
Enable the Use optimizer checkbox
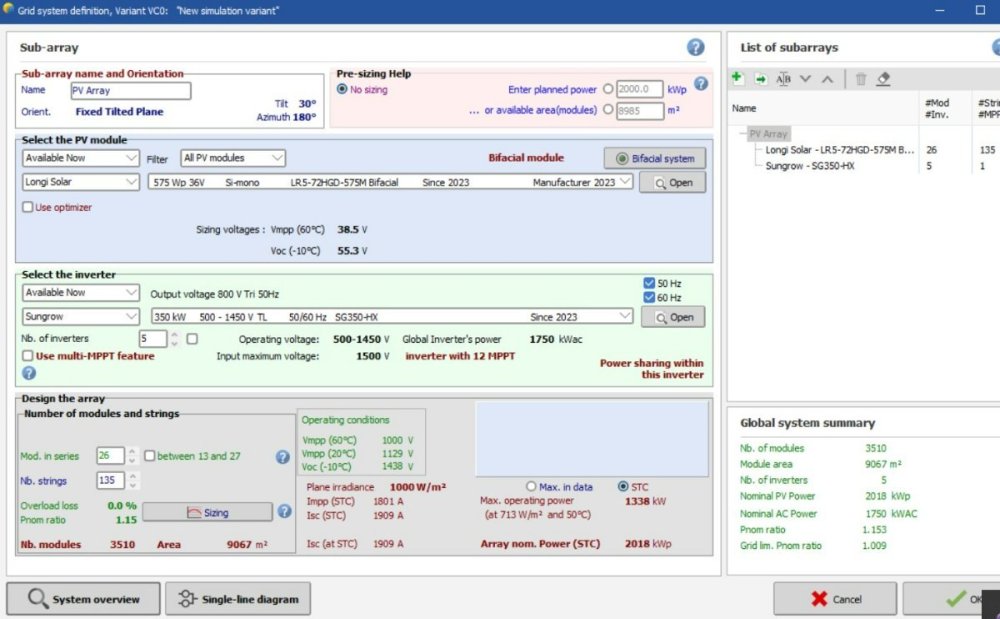coord(28,207)
